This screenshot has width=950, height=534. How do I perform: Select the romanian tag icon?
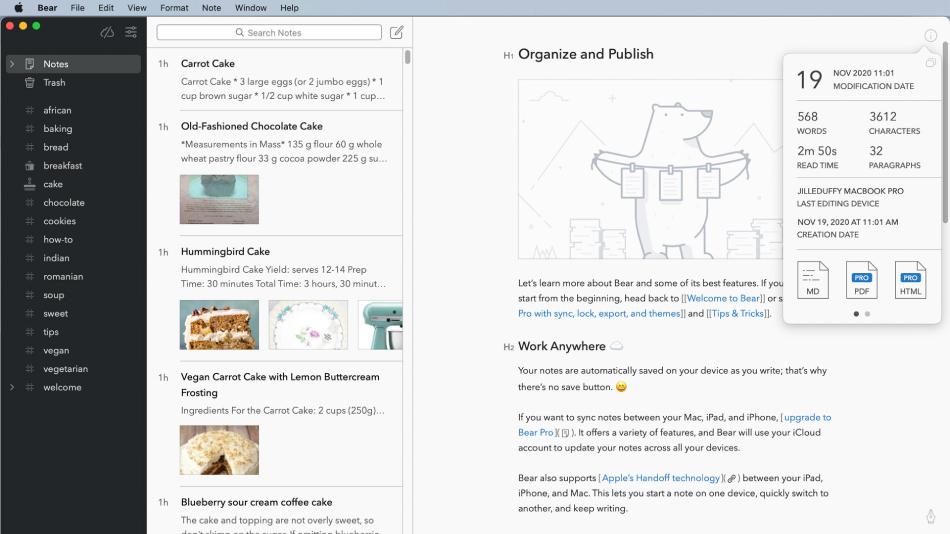coord(29,276)
